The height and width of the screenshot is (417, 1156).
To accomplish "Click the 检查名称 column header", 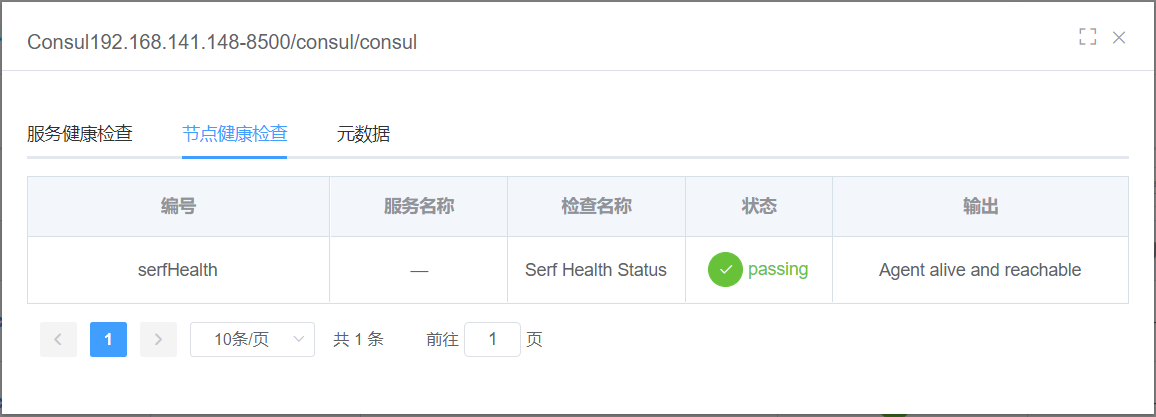I will pos(596,206).
